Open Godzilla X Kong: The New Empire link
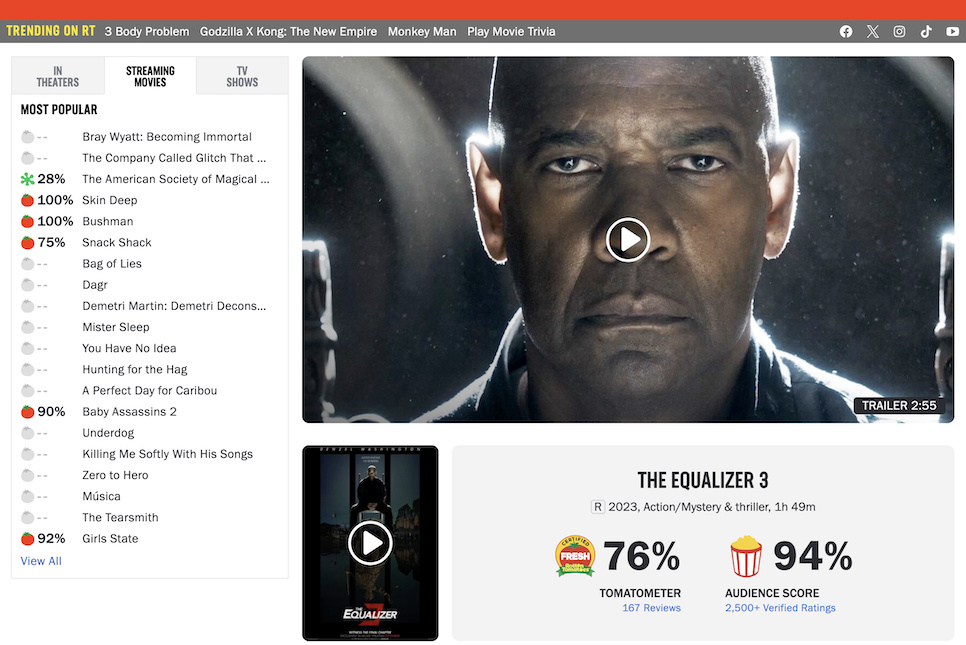The image size is (966, 645). [288, 31]
